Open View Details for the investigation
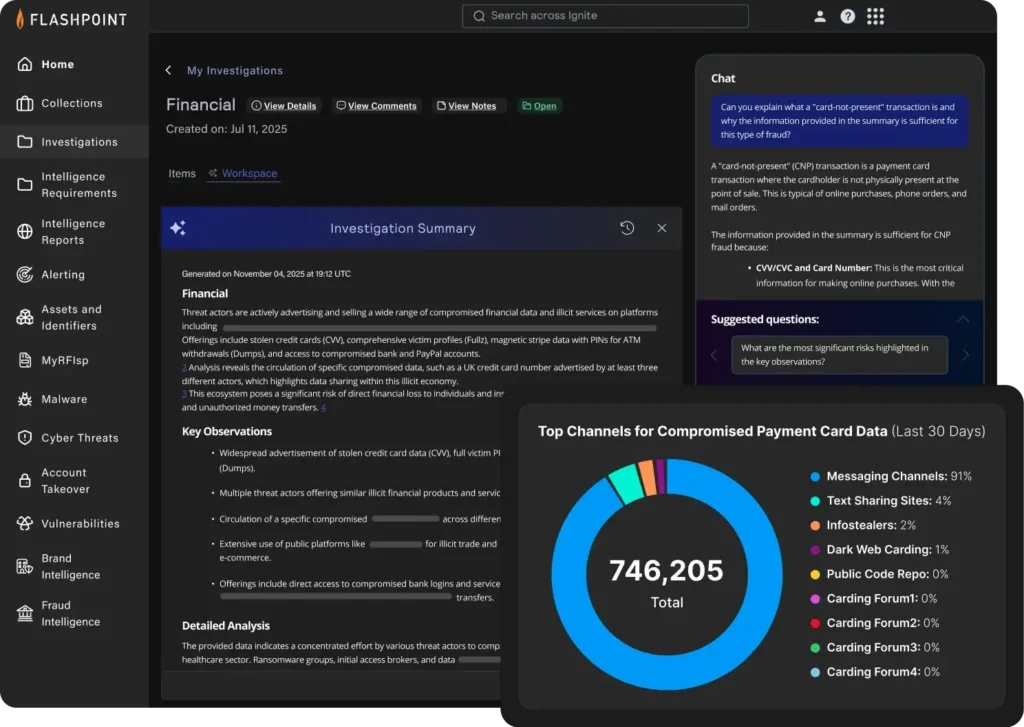 (283, 106)
